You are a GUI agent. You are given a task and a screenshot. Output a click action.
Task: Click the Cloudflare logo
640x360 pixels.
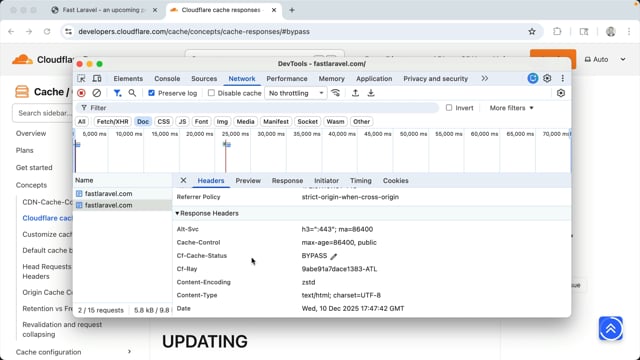pyautogui.click(x=22, y=60)
